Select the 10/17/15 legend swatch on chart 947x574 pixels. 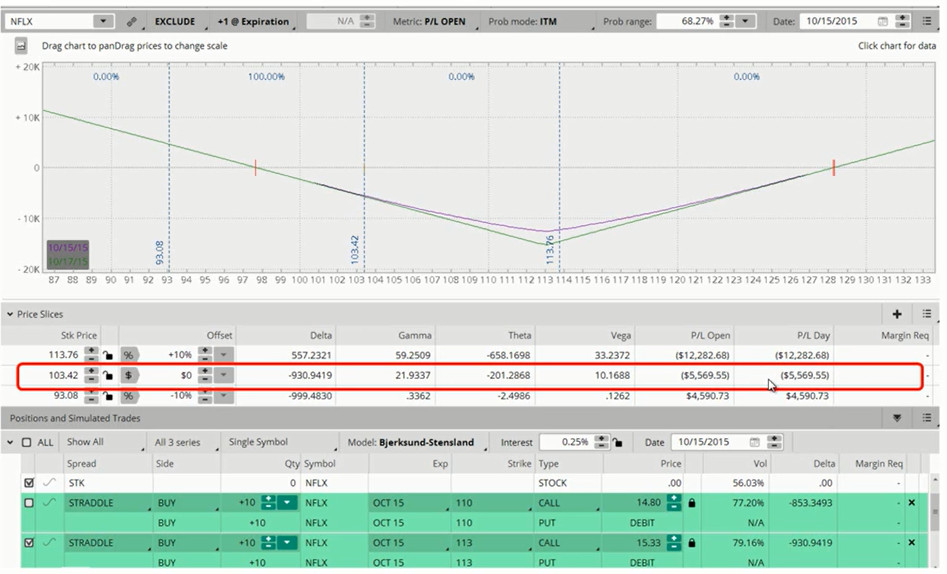click(68, 262)
